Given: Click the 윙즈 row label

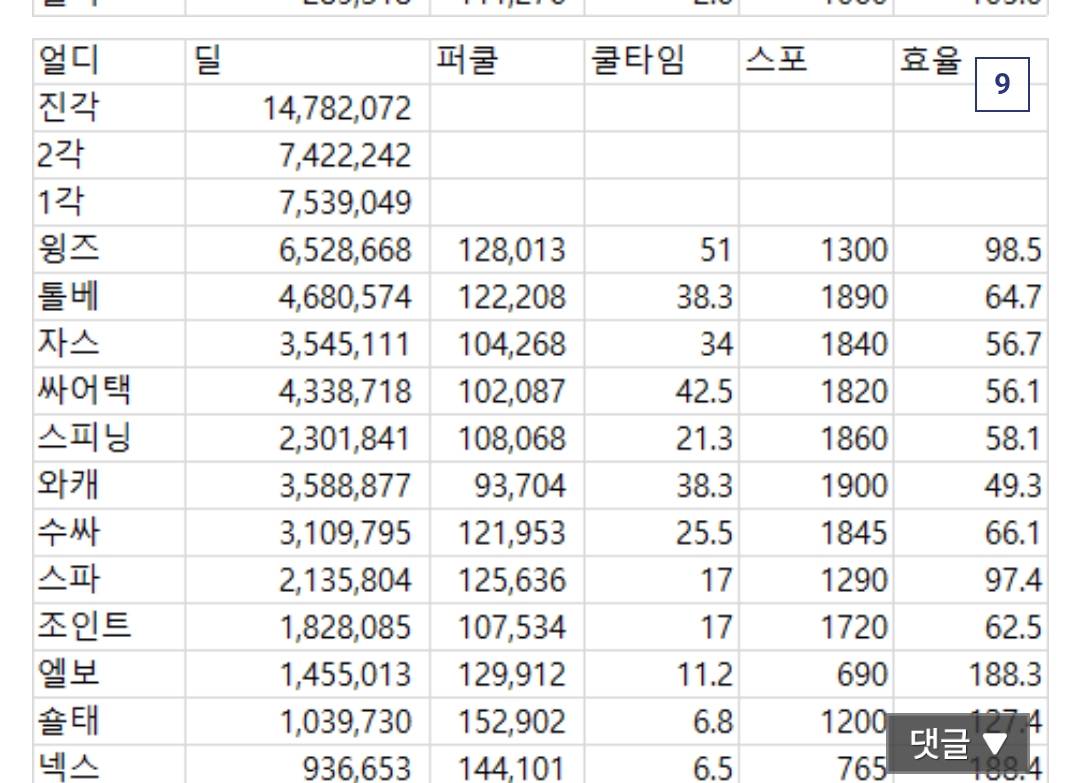Looking at the screenshot, I should 68,249.
